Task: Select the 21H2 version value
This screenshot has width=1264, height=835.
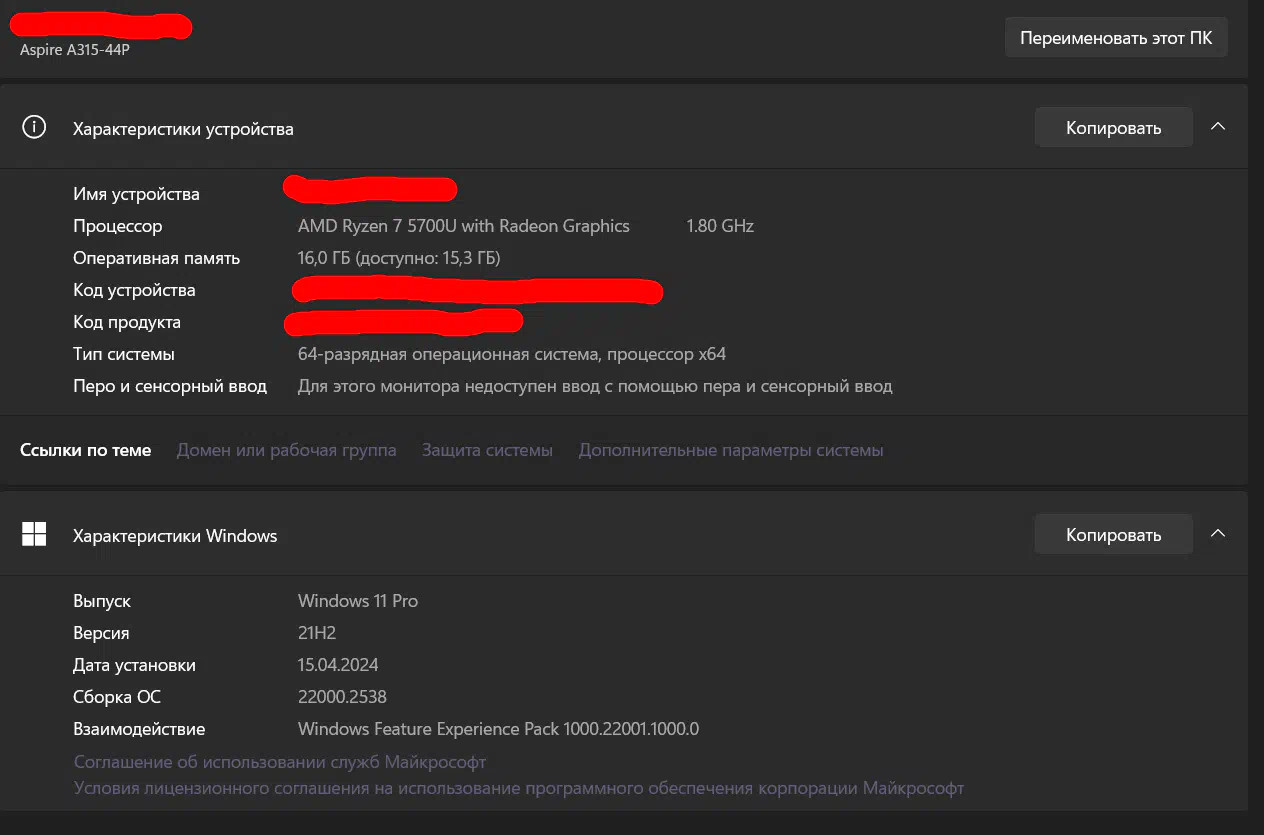Action: point(319,633)
